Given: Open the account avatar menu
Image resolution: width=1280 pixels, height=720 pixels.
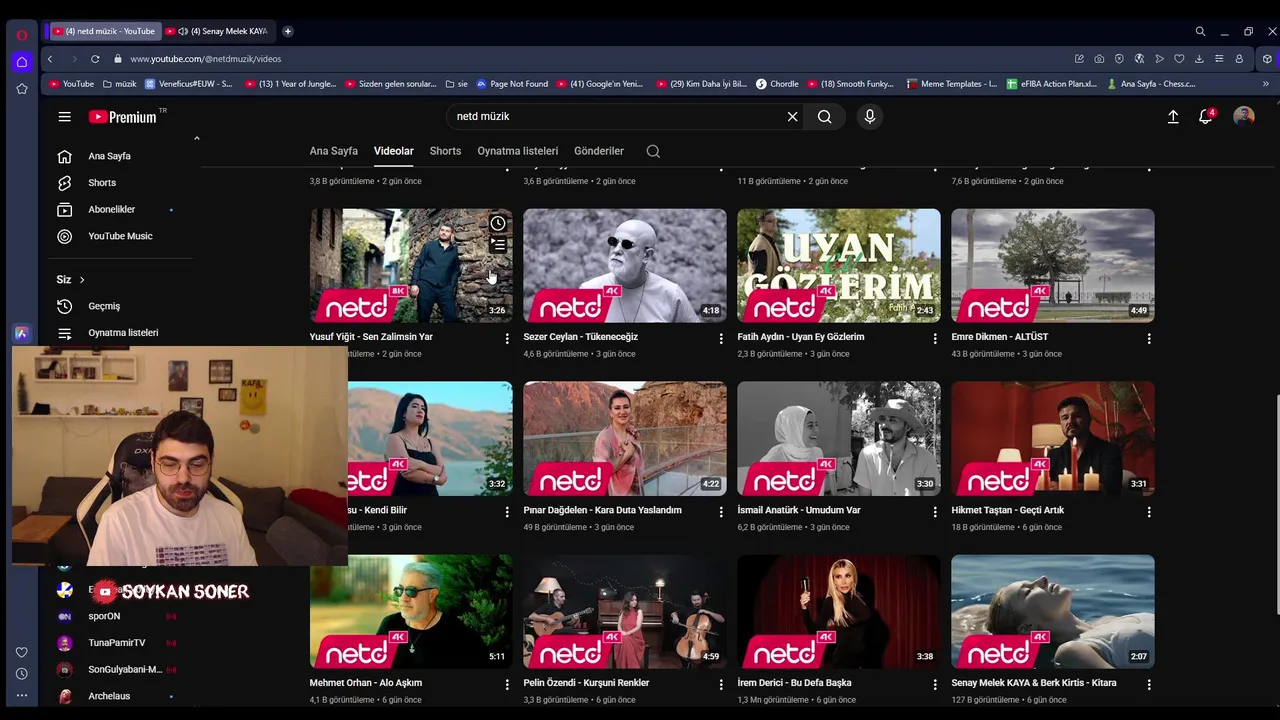Looking at the screenshot, I should 1244,117.
